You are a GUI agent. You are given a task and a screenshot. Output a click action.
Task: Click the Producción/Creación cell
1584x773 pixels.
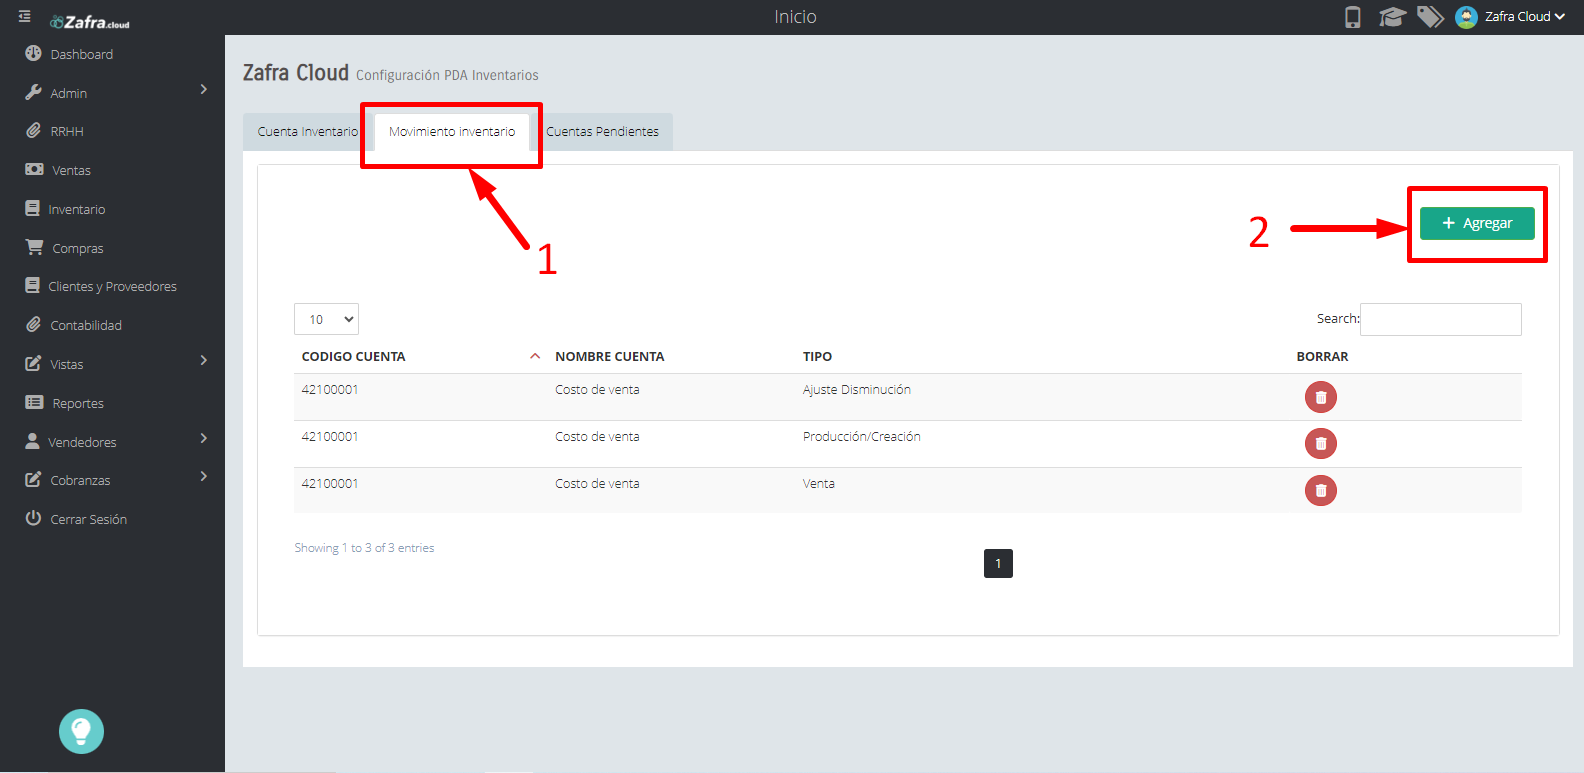click(861, 437)
